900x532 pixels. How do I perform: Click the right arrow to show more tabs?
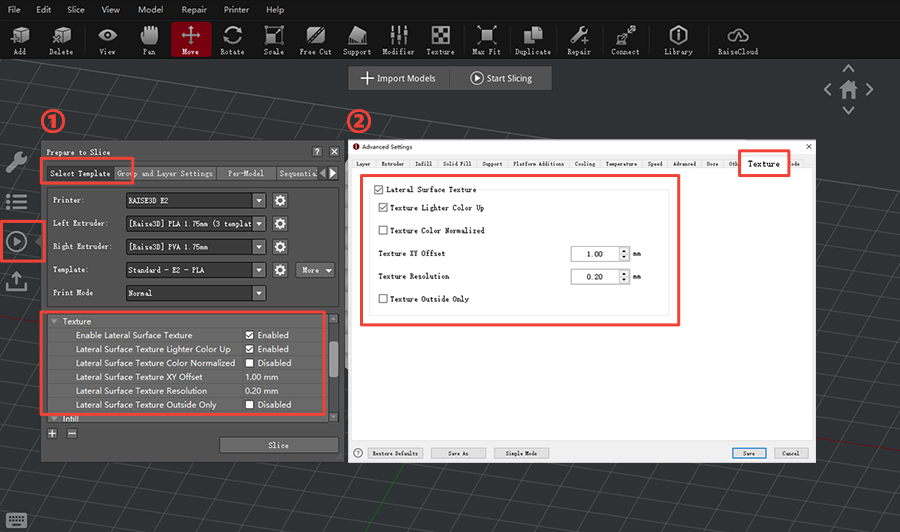[333, 173]
